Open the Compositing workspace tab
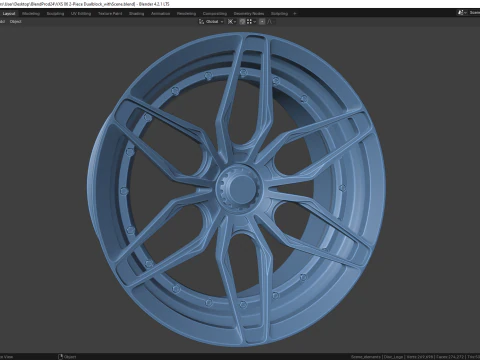480x360 pixels. coord(215,14)
